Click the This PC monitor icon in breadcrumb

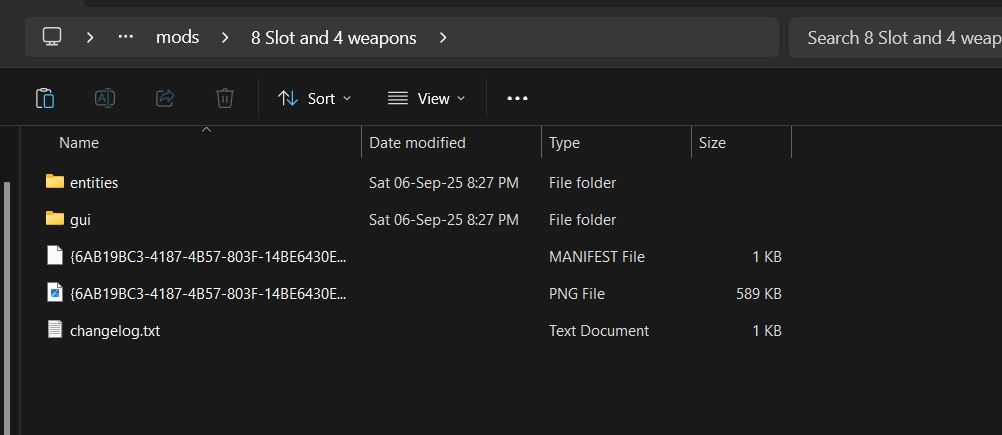point(52,36)
